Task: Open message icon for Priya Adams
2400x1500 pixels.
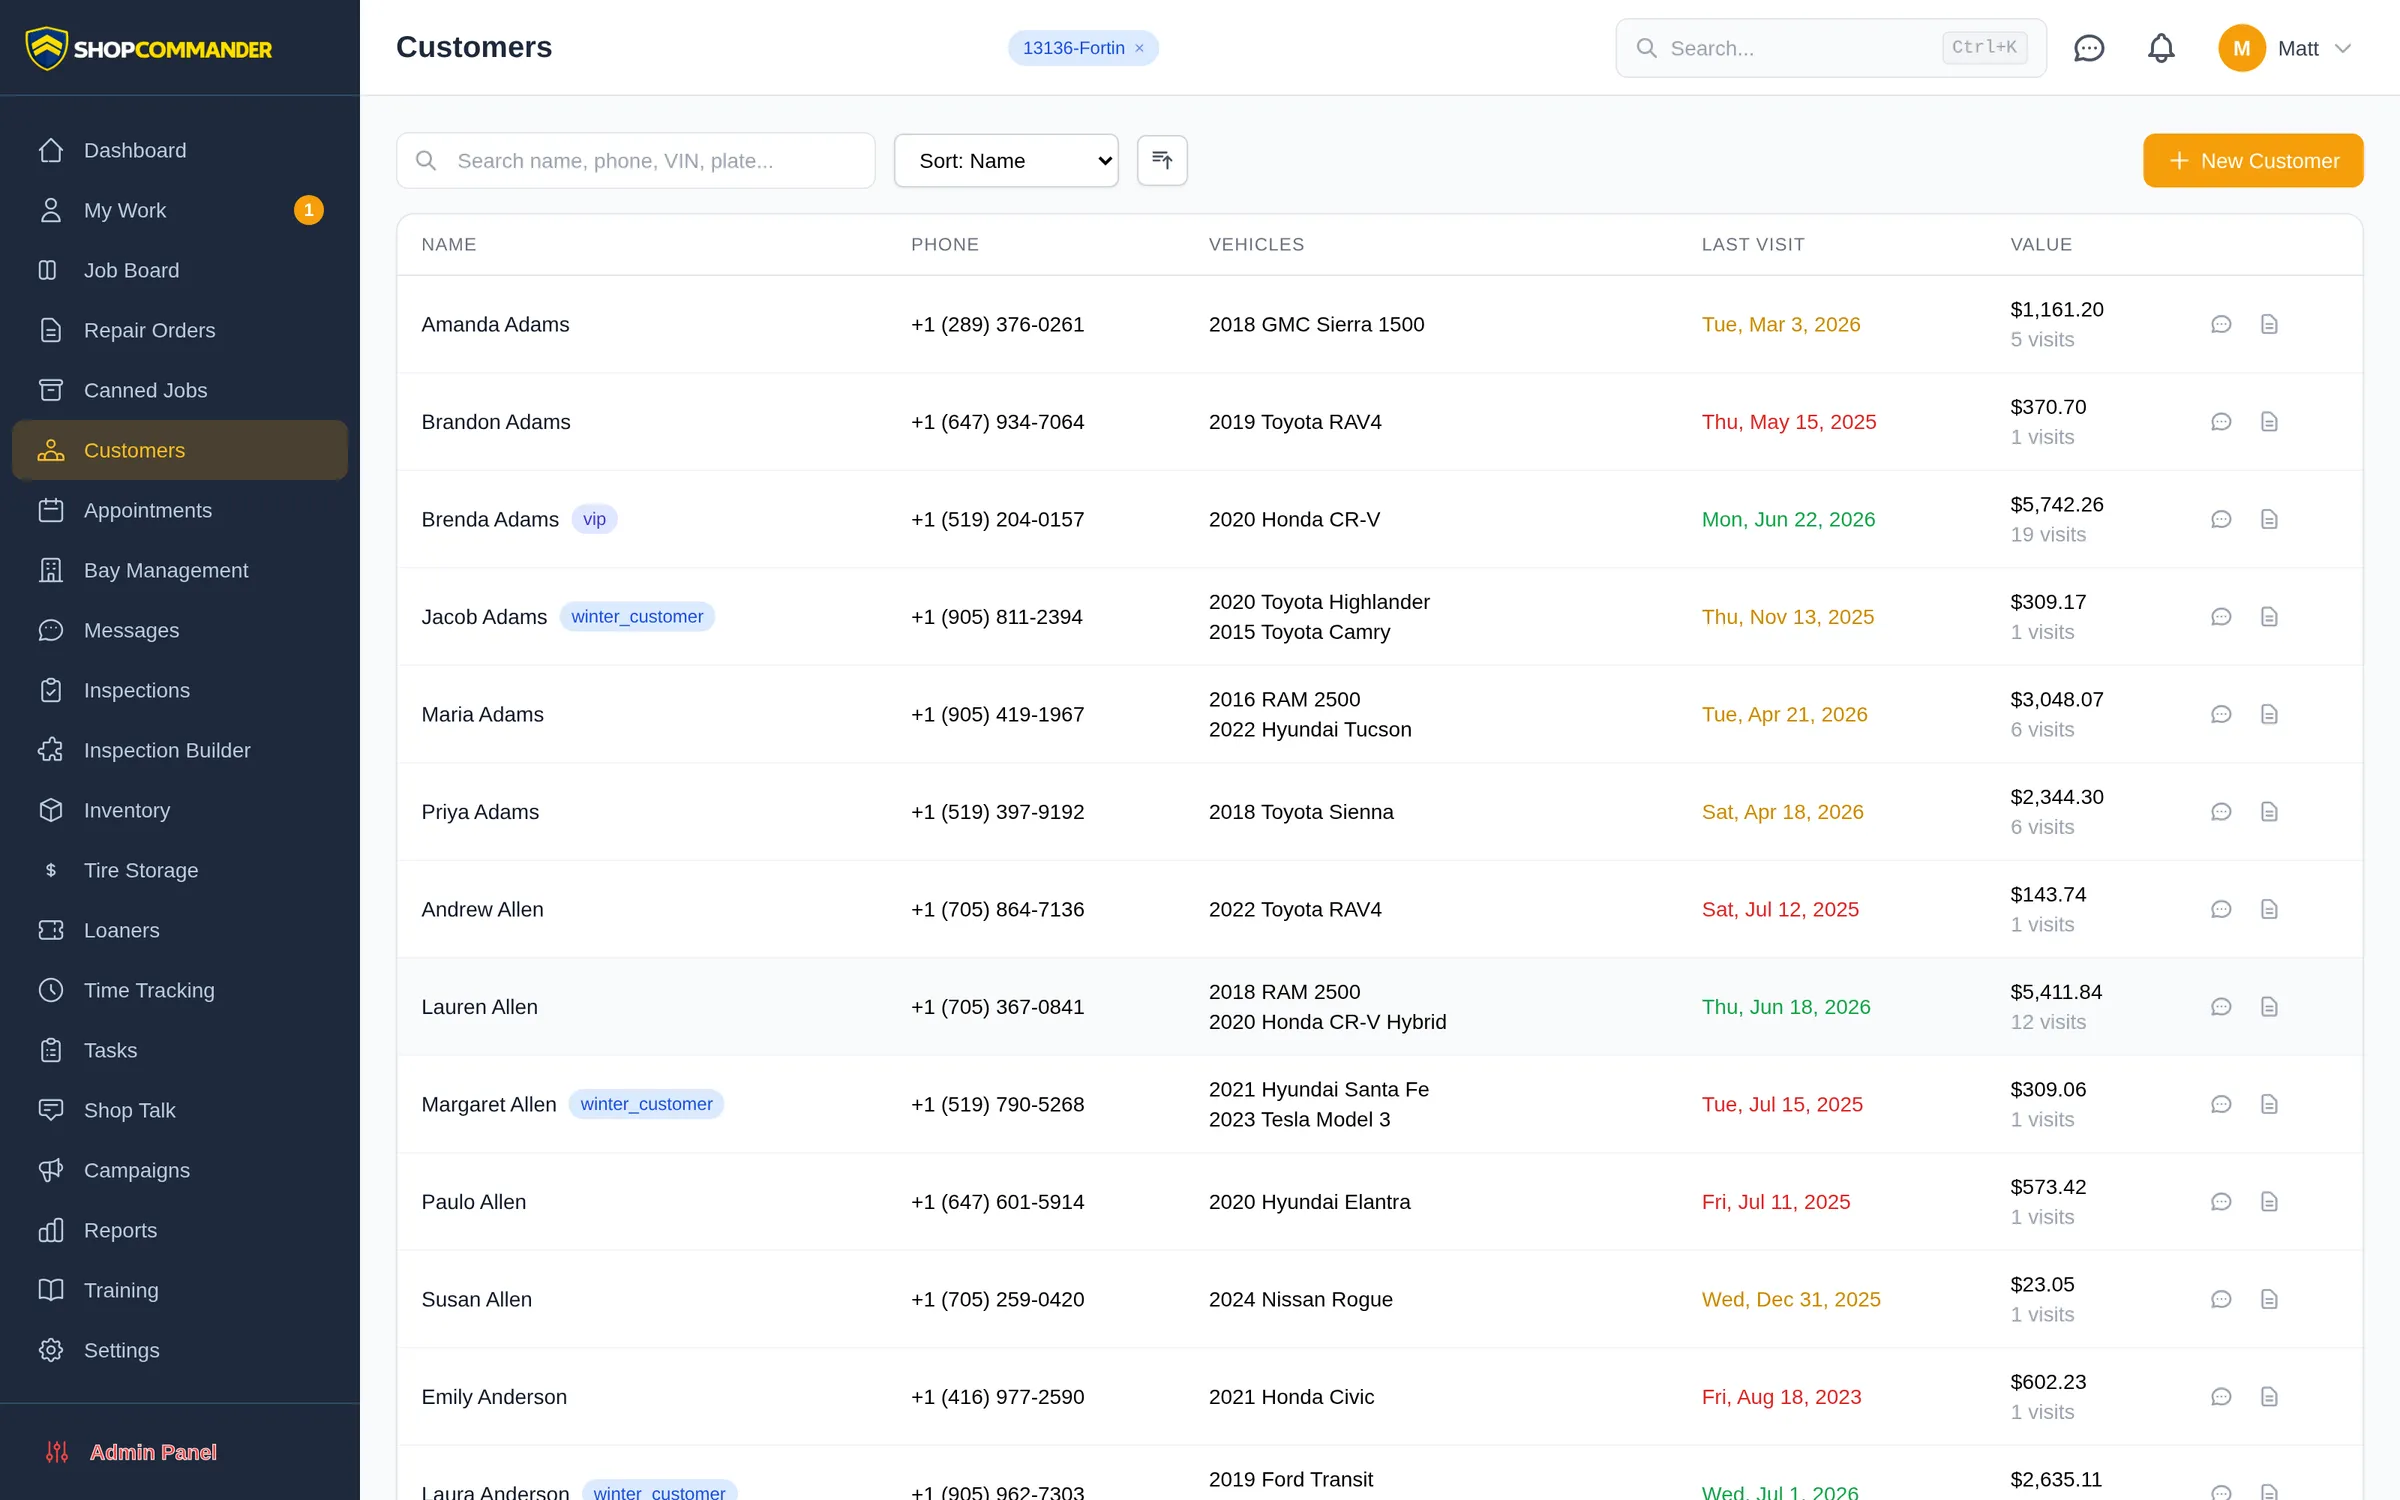Action: point(2221,812)
